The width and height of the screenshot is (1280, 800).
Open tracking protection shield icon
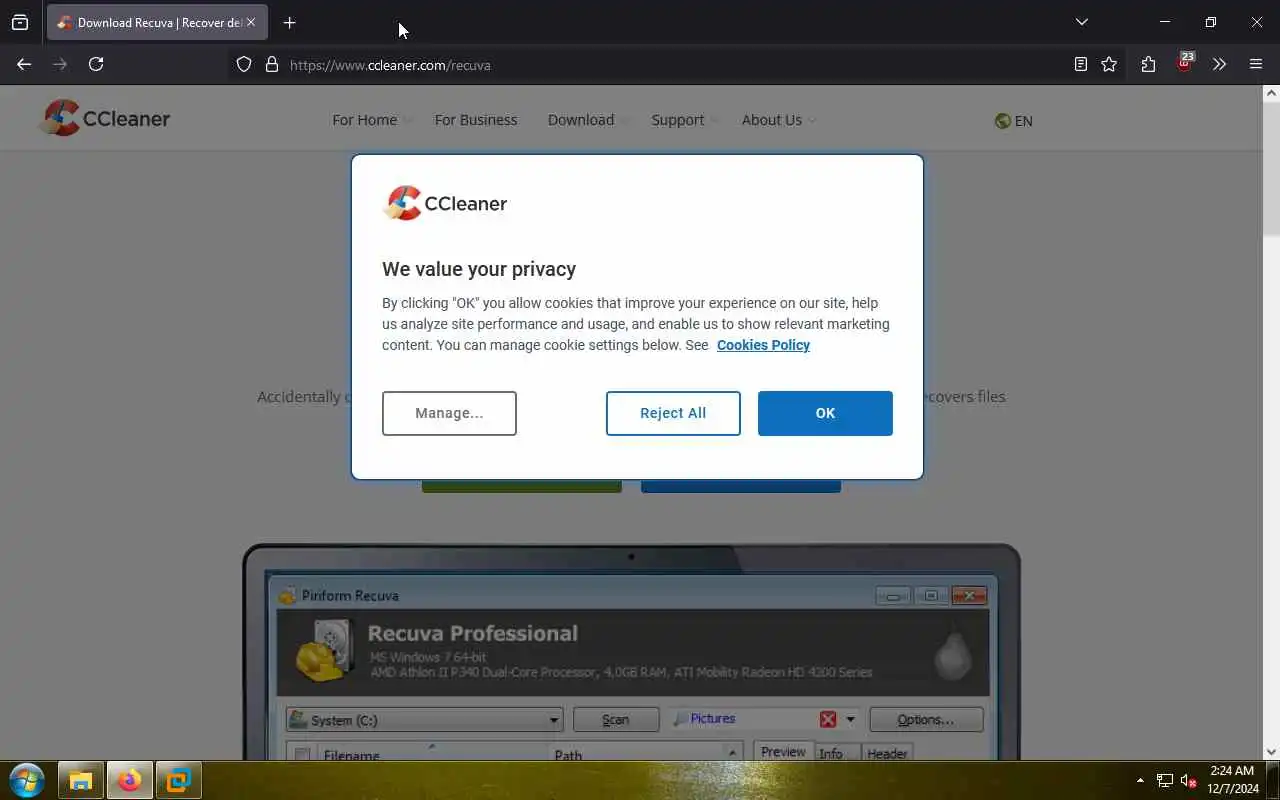(244, 64)
